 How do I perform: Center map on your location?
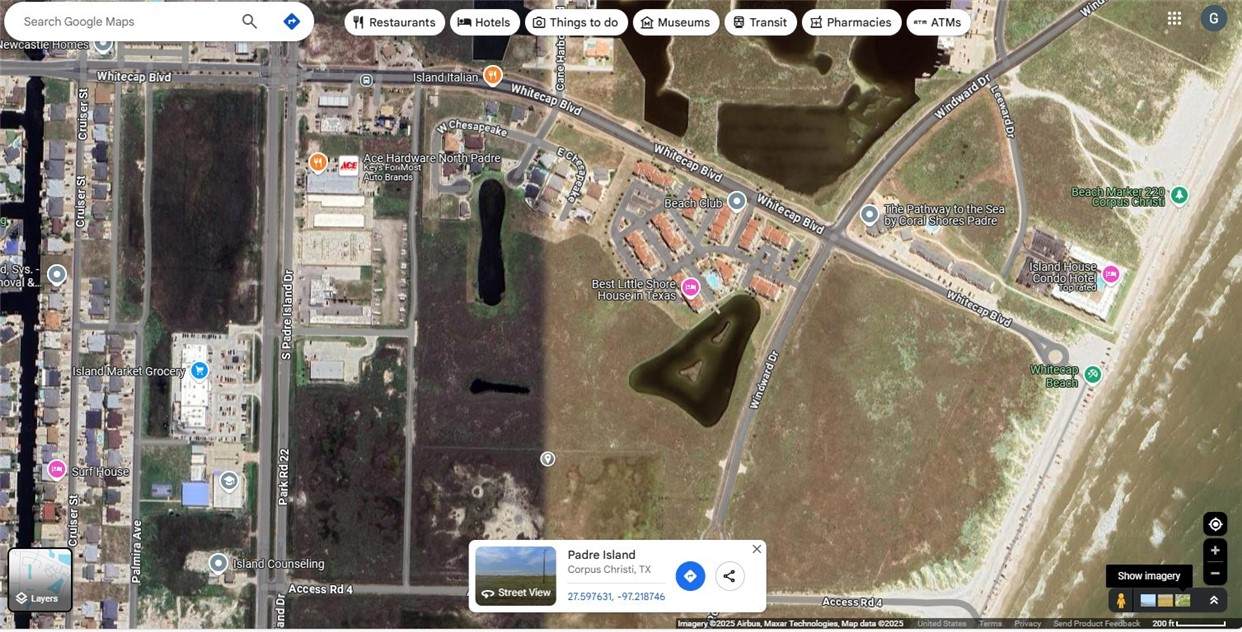coord(1215,524)
